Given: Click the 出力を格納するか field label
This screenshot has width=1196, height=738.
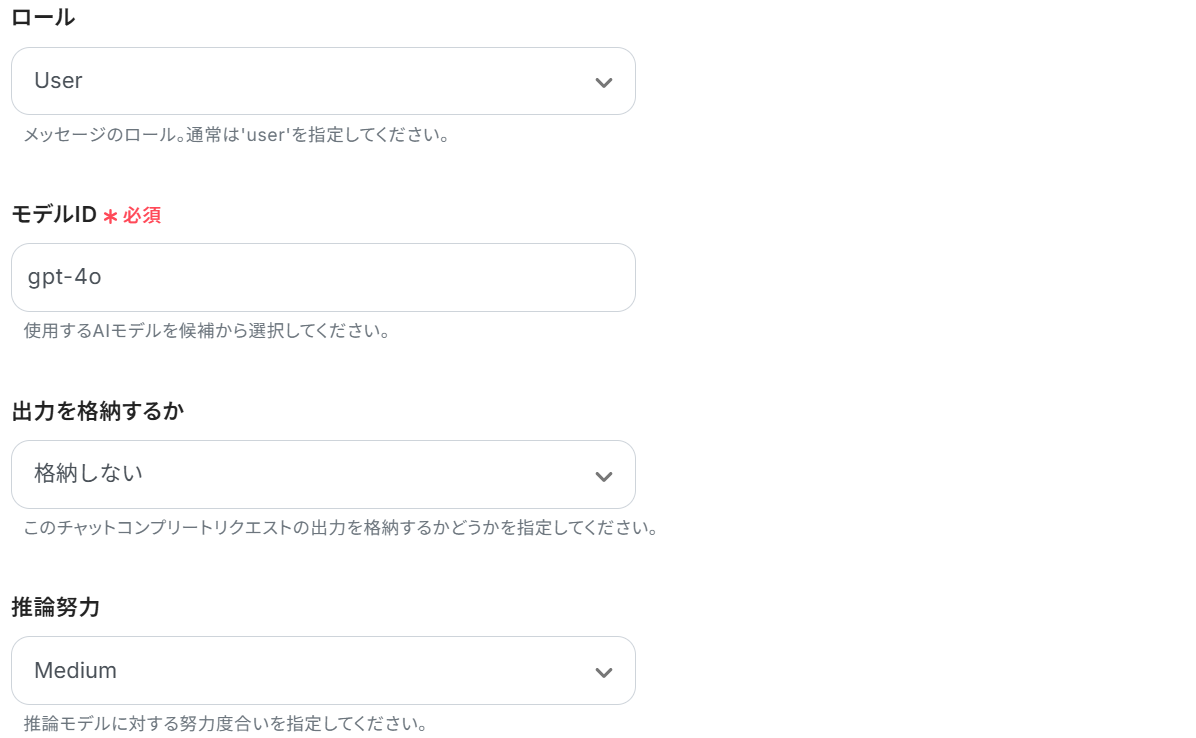Looking at the screenshot, I should pos(98,411).
